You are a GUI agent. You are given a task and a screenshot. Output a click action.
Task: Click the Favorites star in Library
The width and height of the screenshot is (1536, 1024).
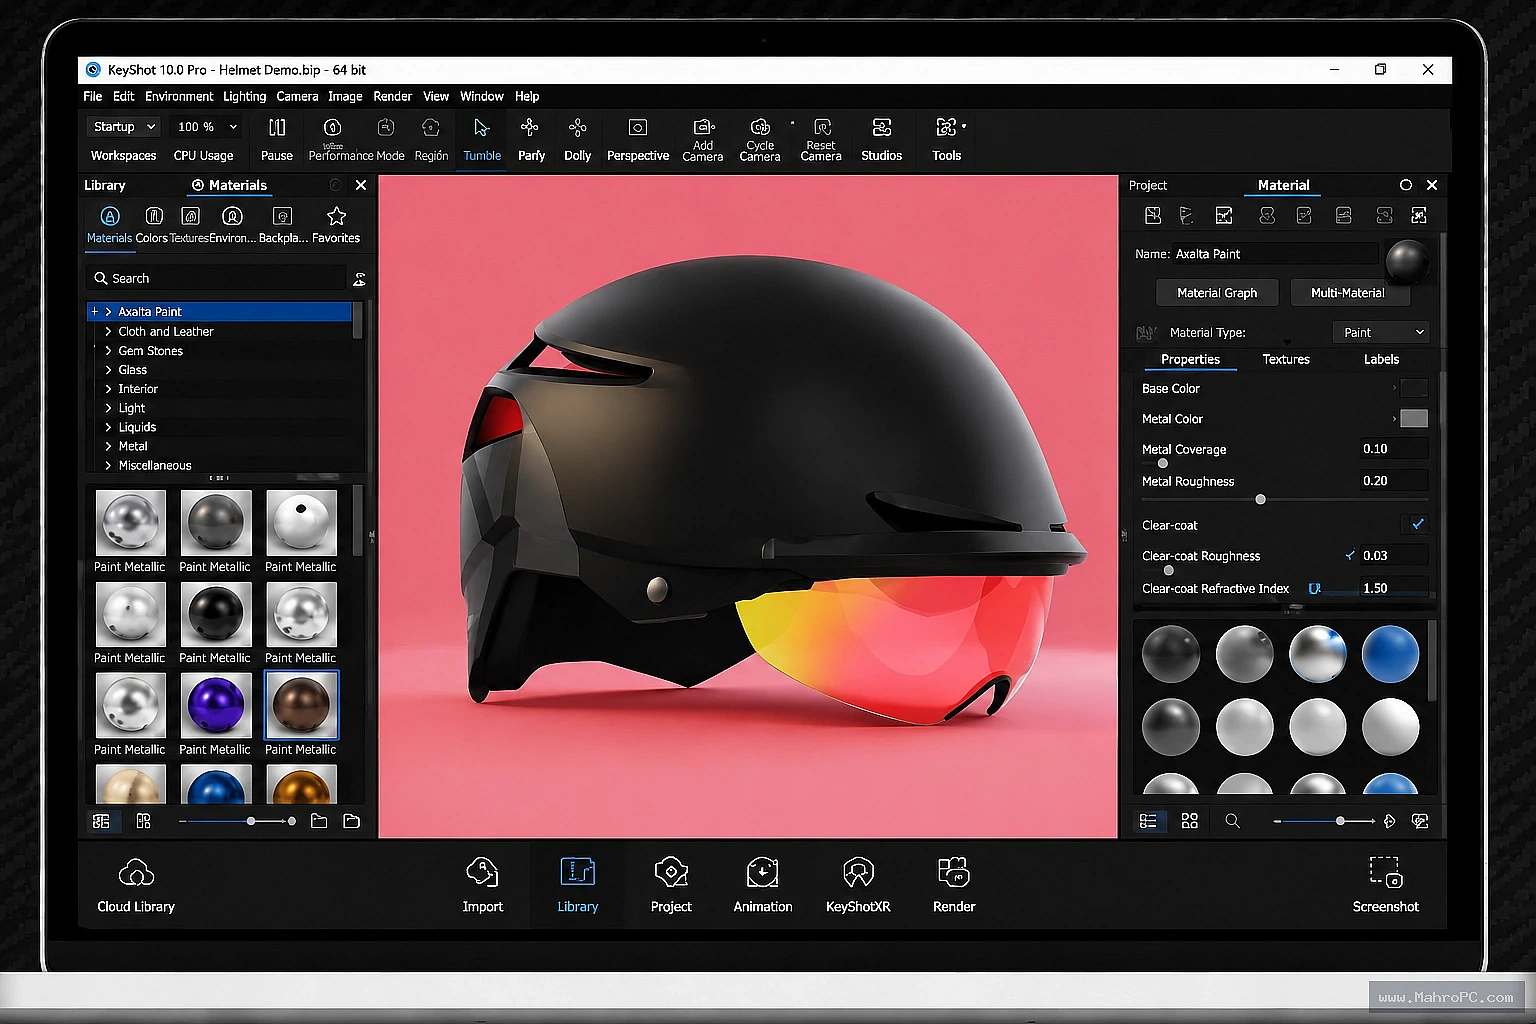tap(336, 216)
